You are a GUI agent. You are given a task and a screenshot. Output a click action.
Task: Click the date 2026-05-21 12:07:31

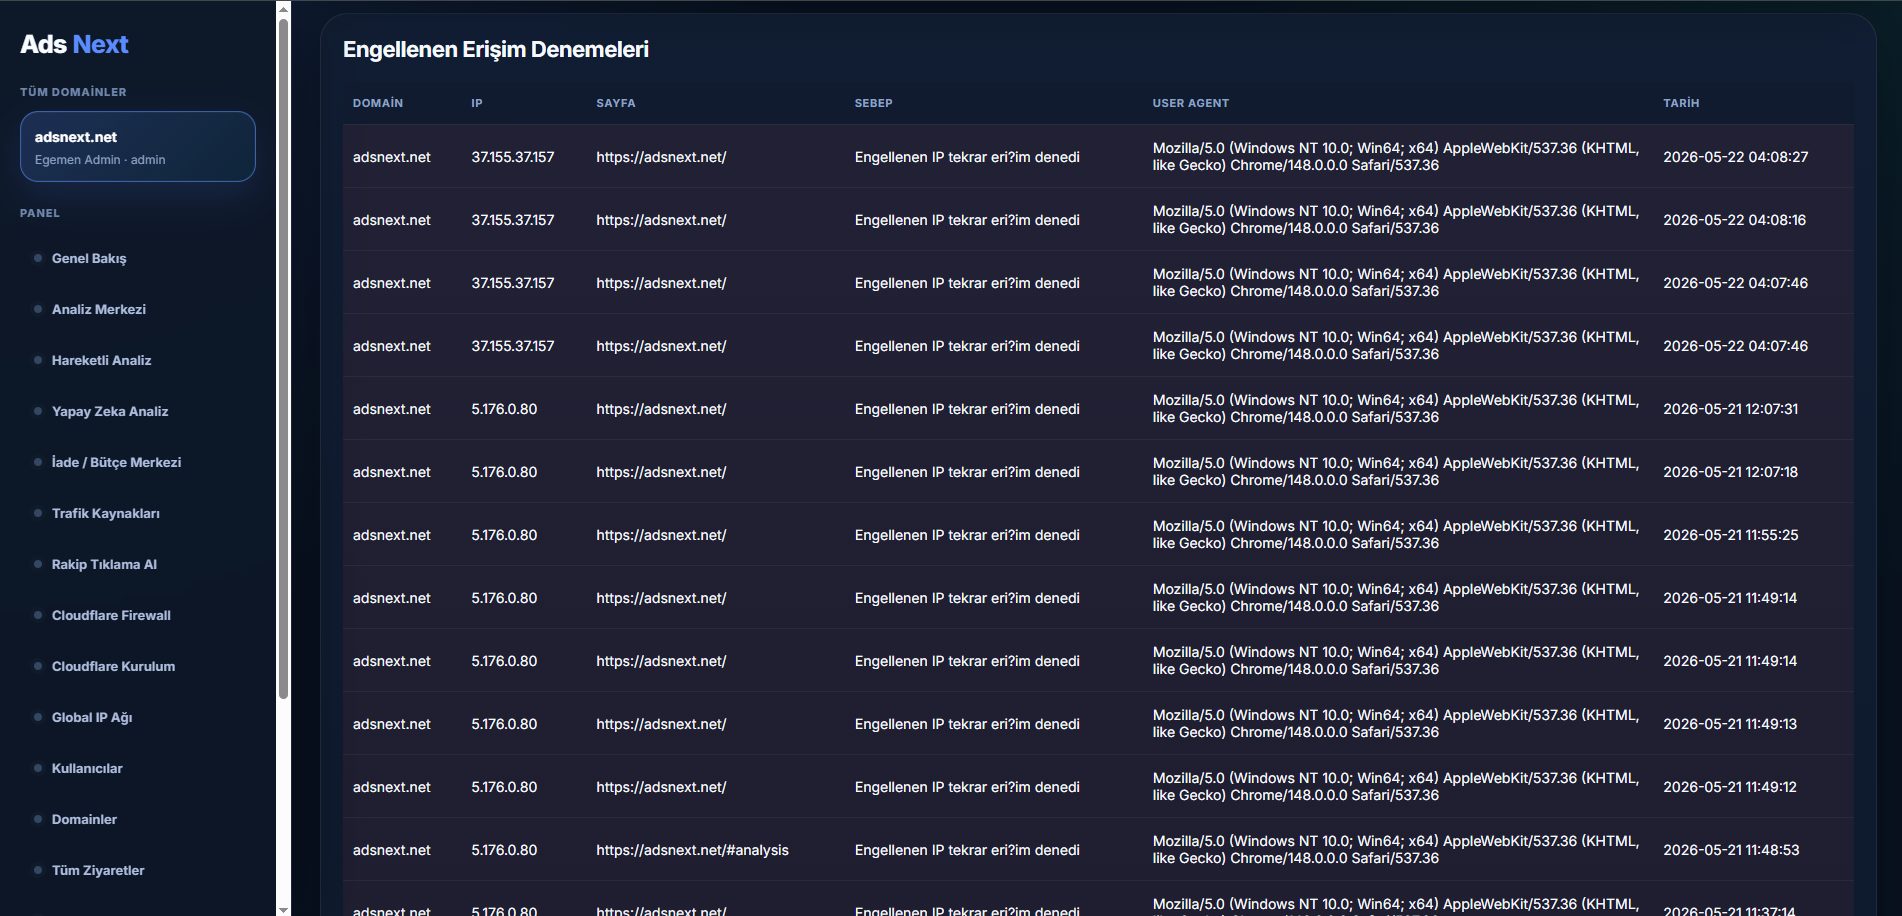1730,409
